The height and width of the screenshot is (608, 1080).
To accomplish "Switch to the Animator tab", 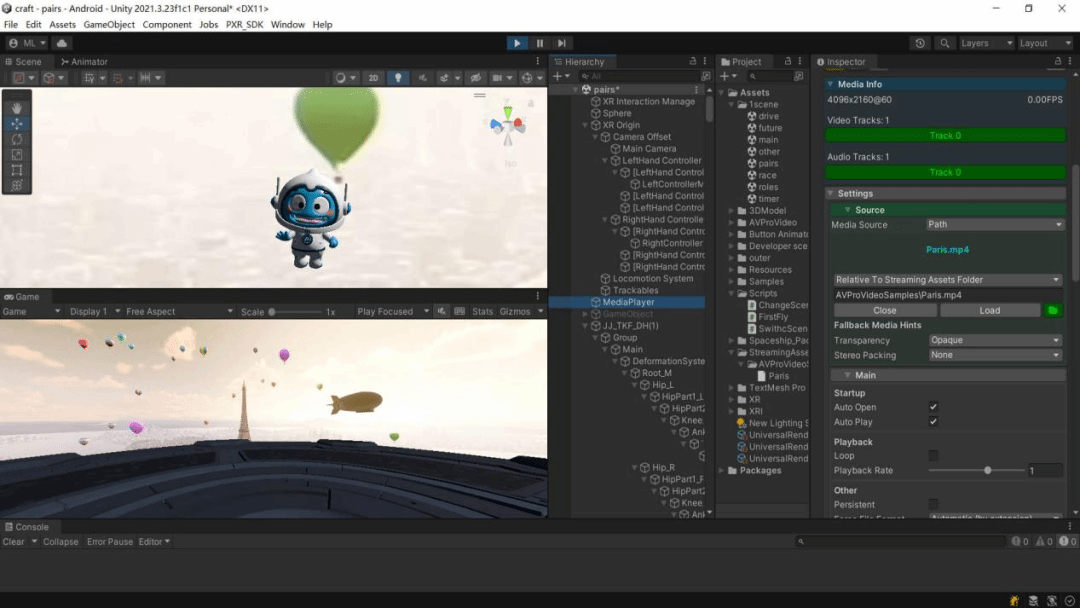I will click(x=84, y=62).
